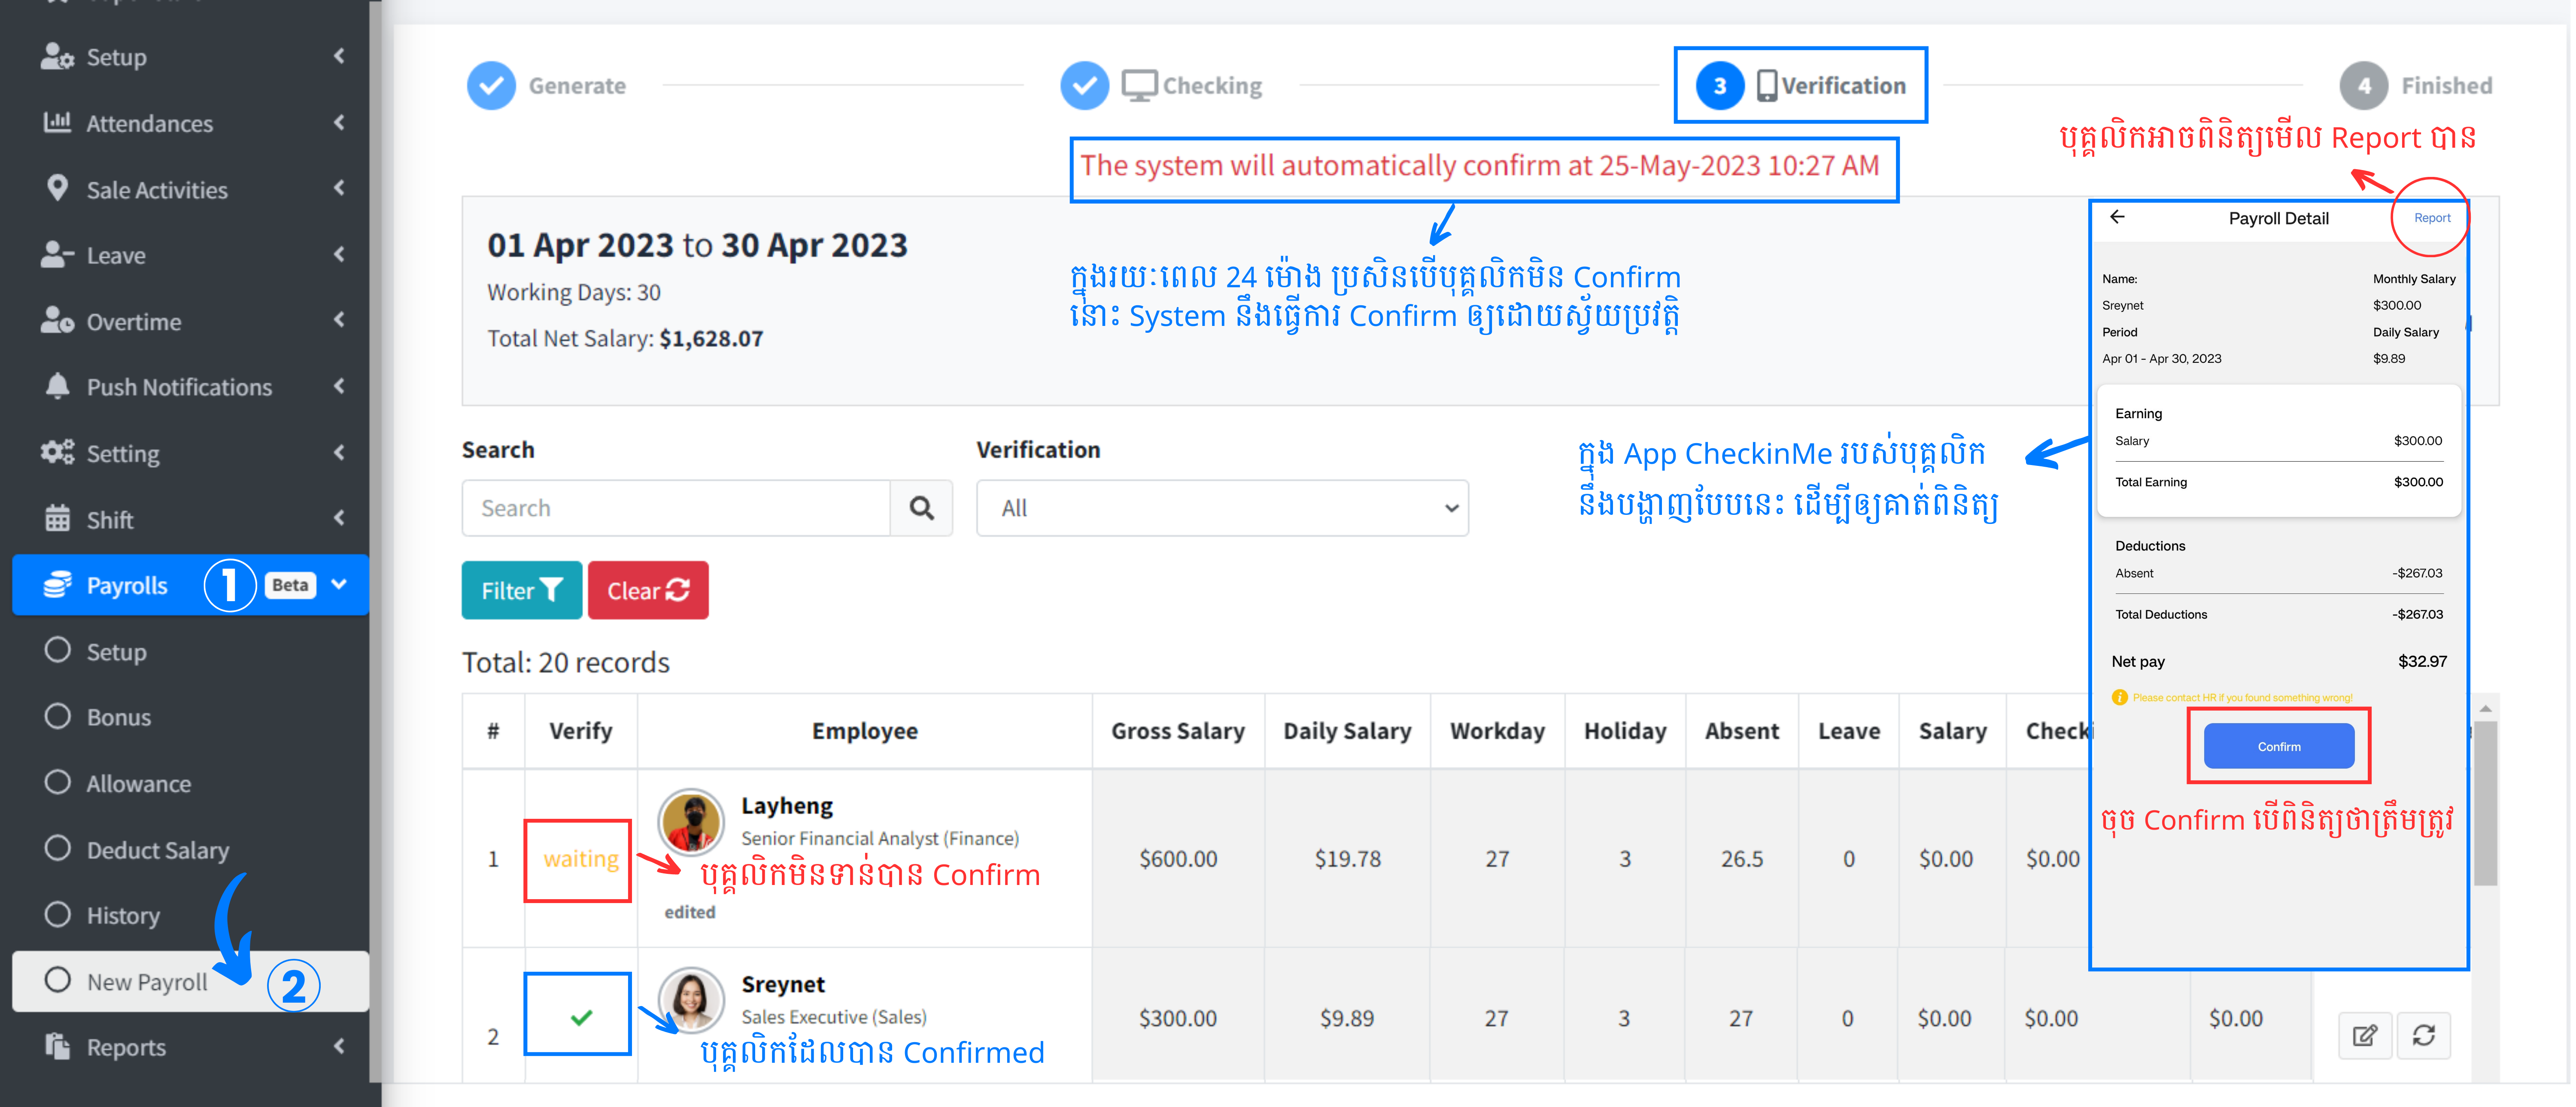
Task: Click the Attendances chart icon
Action: 57,122
